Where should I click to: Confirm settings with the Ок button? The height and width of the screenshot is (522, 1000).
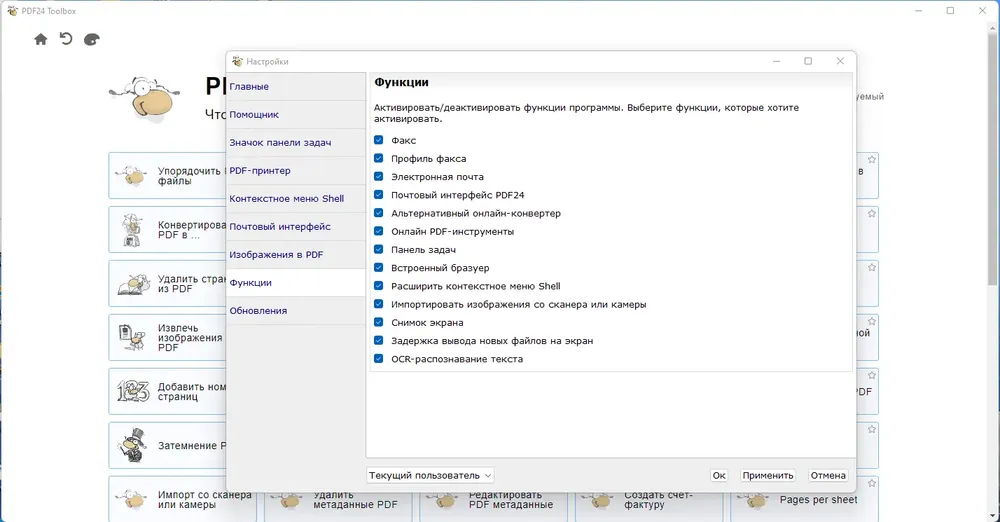719,475
